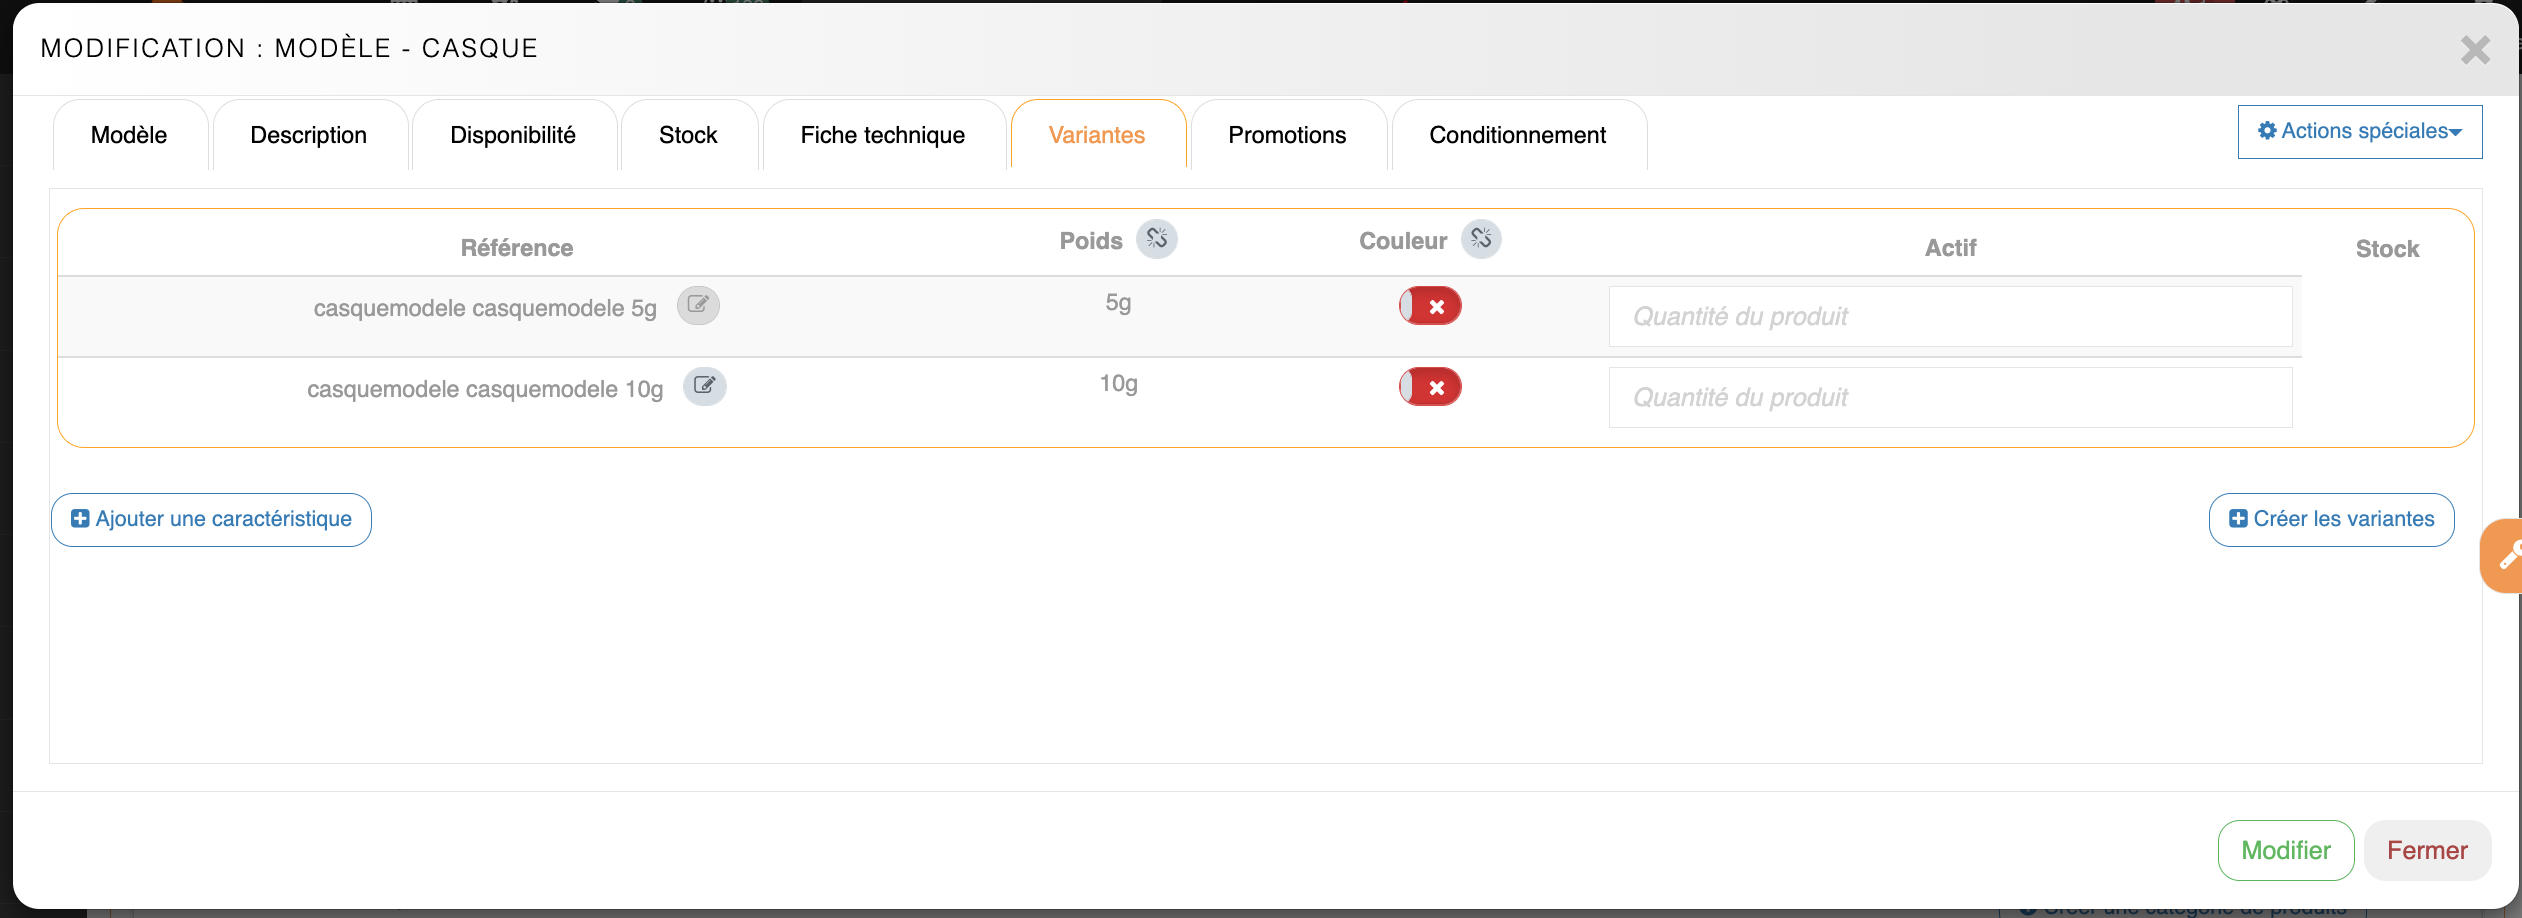Toggle active switch for 5g variant
Viewport: 2522px width, 918px height.
(x=1429, y=306)
